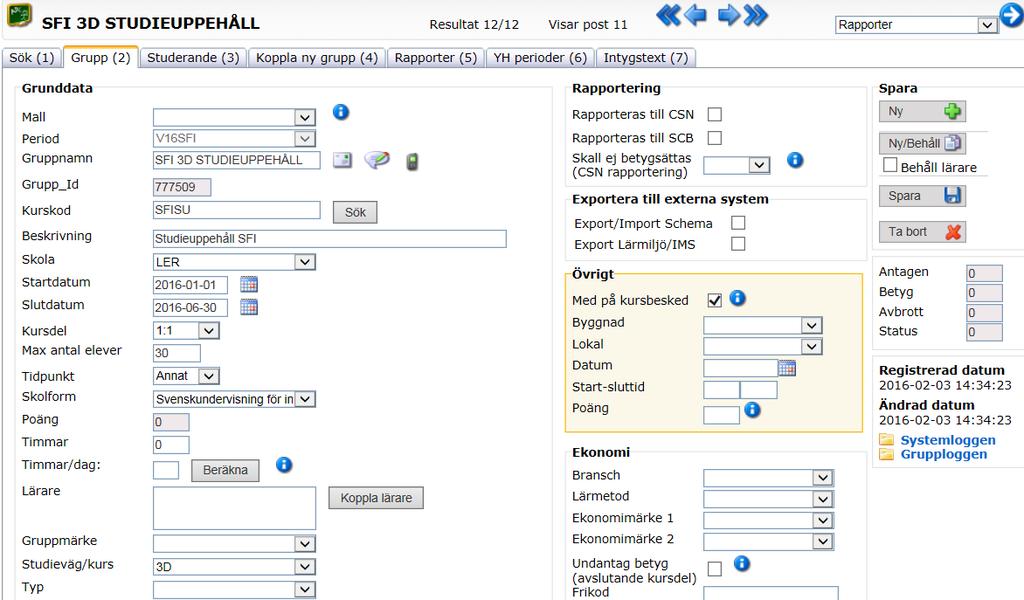
Task: Go to previous record arrow
Action: tap(696, 14)
